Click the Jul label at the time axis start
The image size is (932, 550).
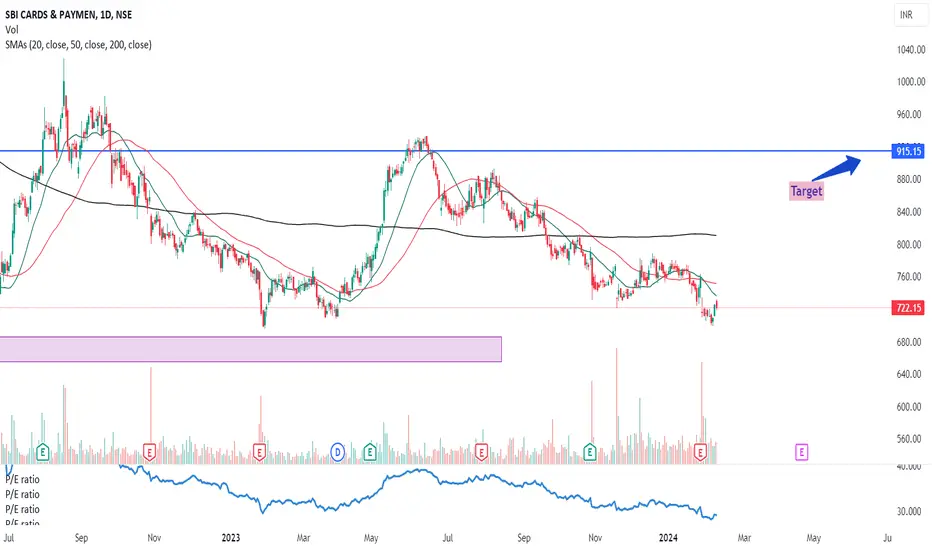[9, 538]
